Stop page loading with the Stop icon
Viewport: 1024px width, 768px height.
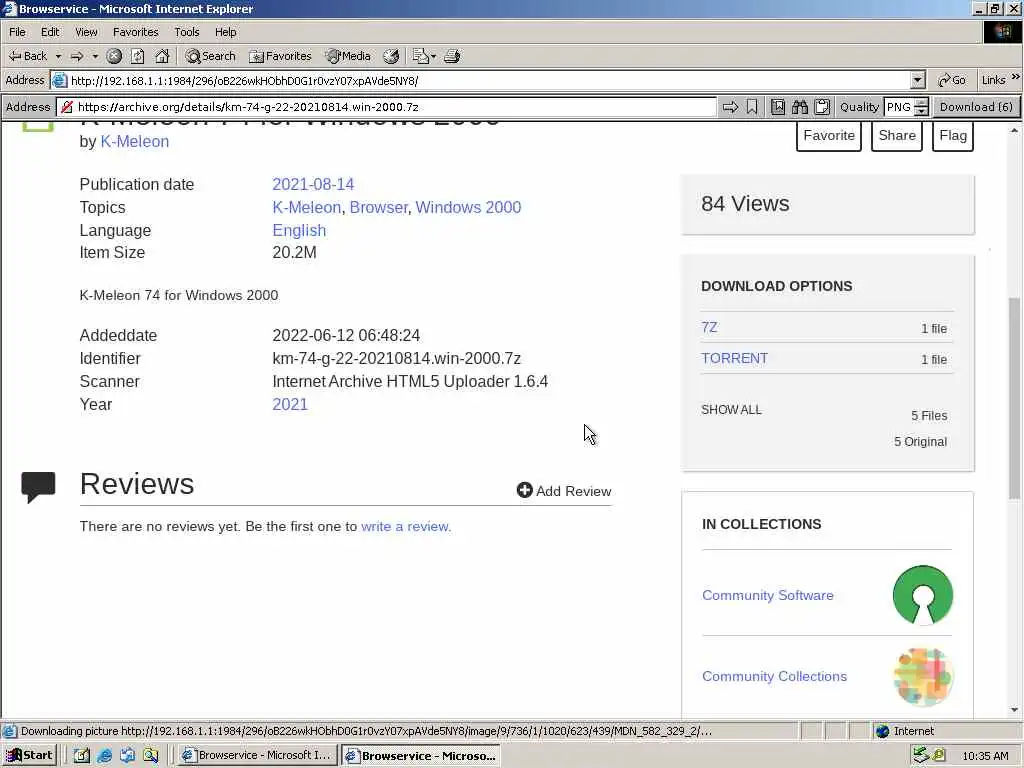tap(114, 56)
